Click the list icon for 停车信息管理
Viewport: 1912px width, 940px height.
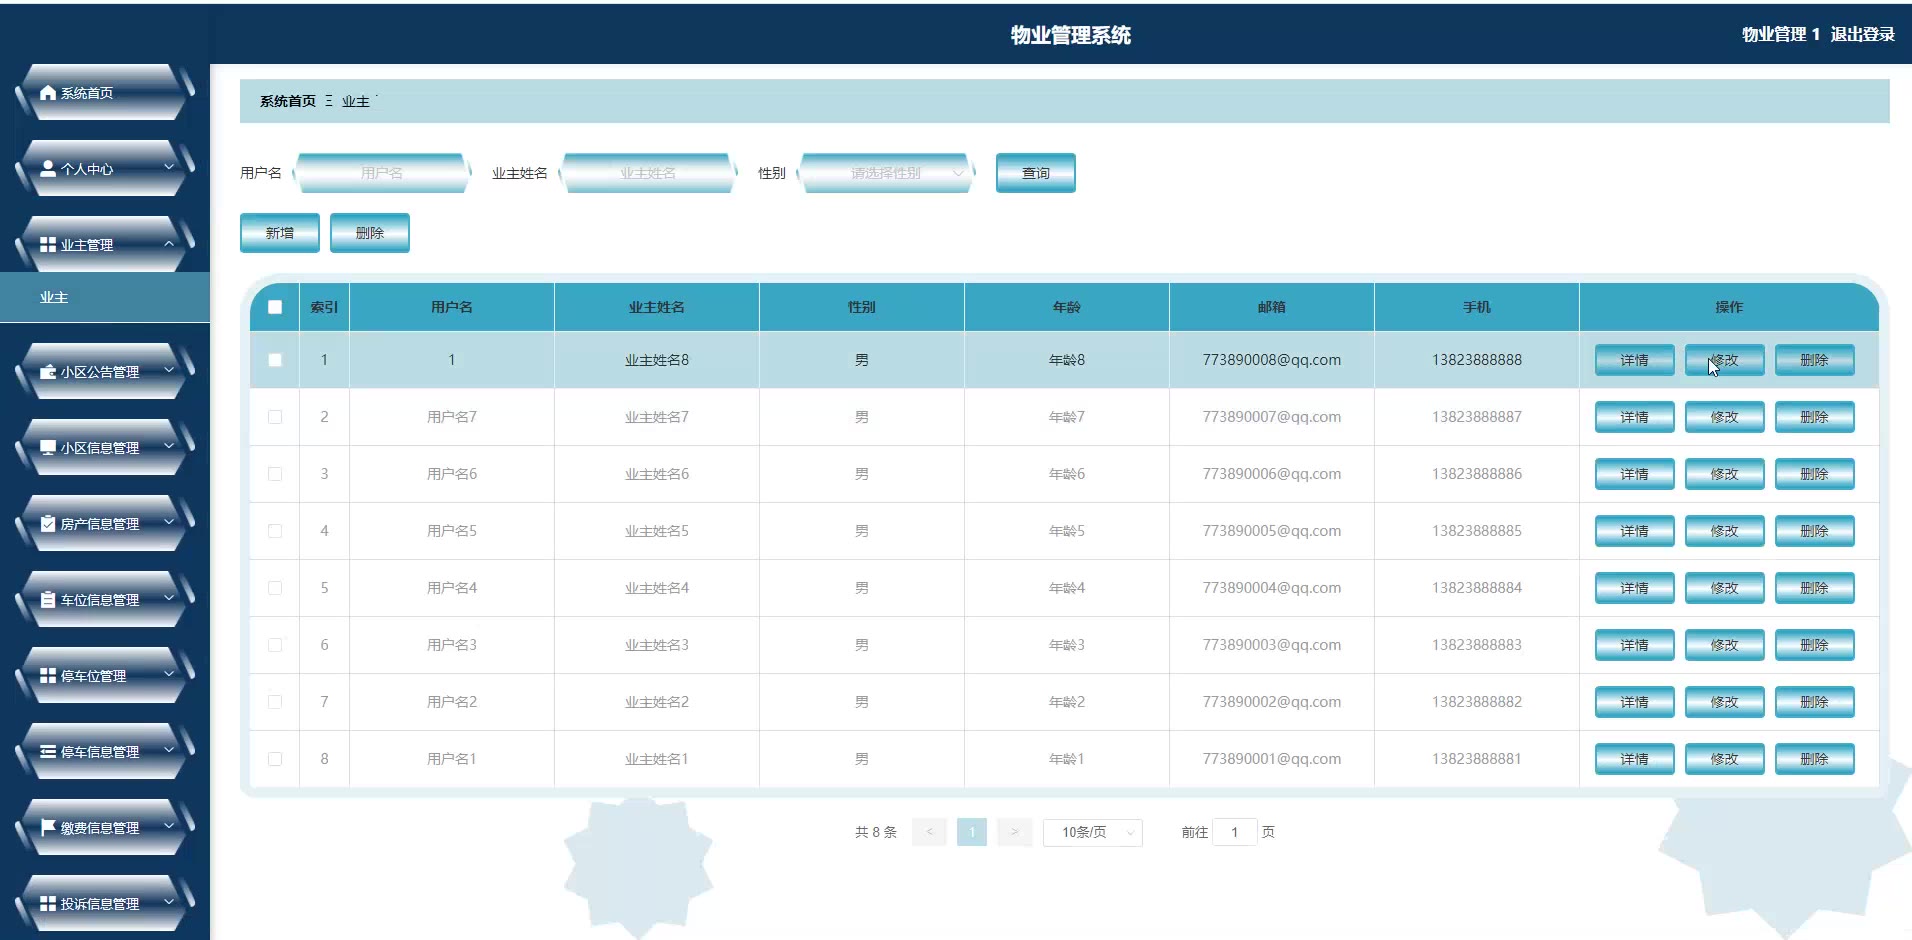coord(47,752)
